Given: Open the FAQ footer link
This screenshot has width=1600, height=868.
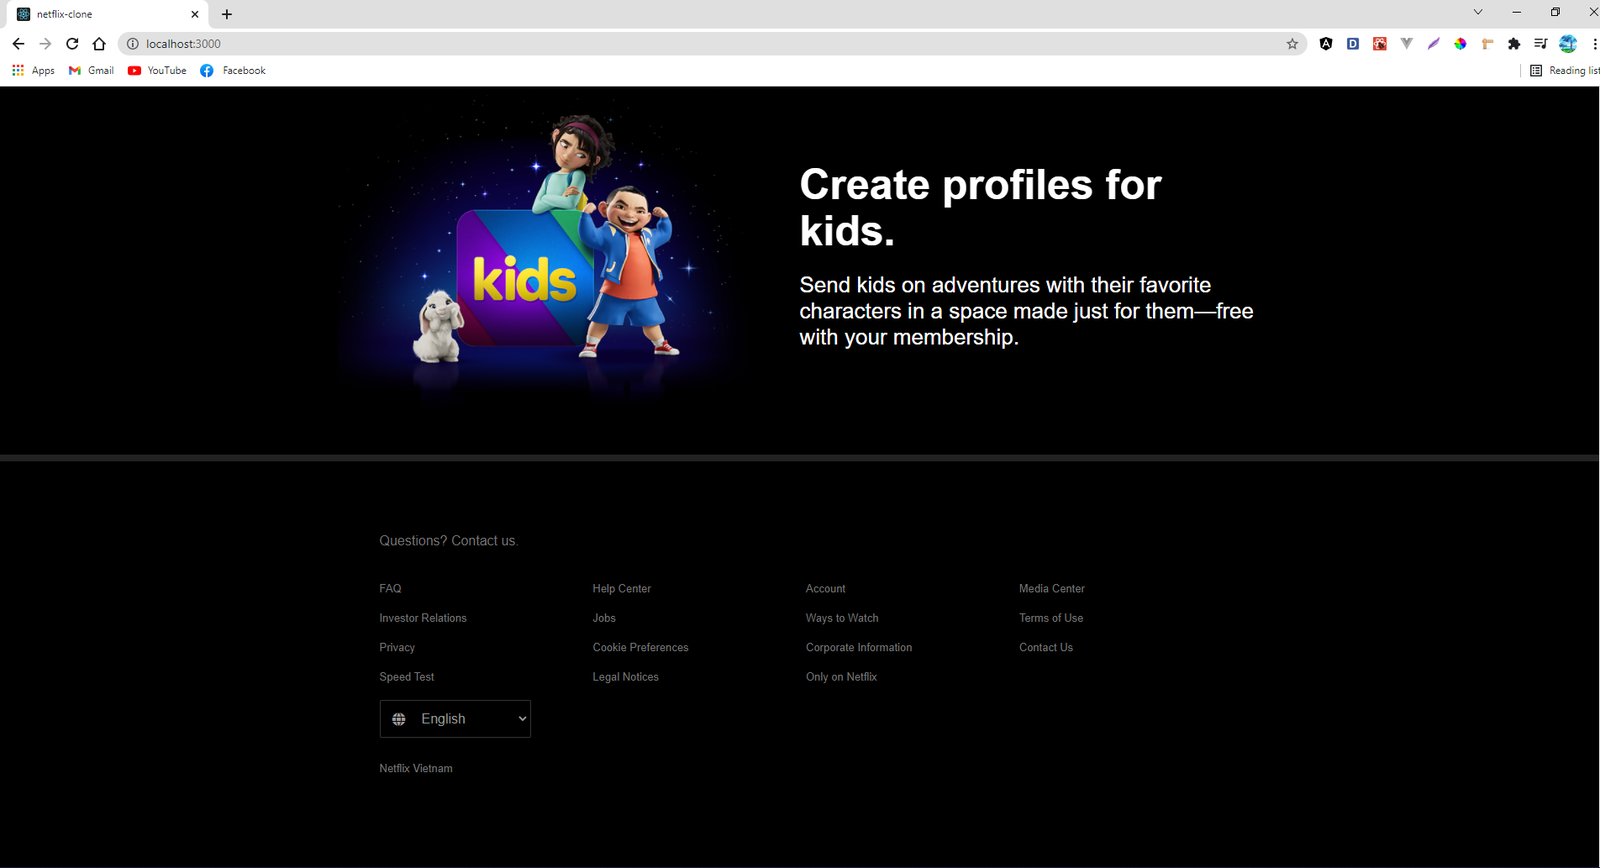Looking at the screenshot, I should pyautogui.click(x=390, y=589).
